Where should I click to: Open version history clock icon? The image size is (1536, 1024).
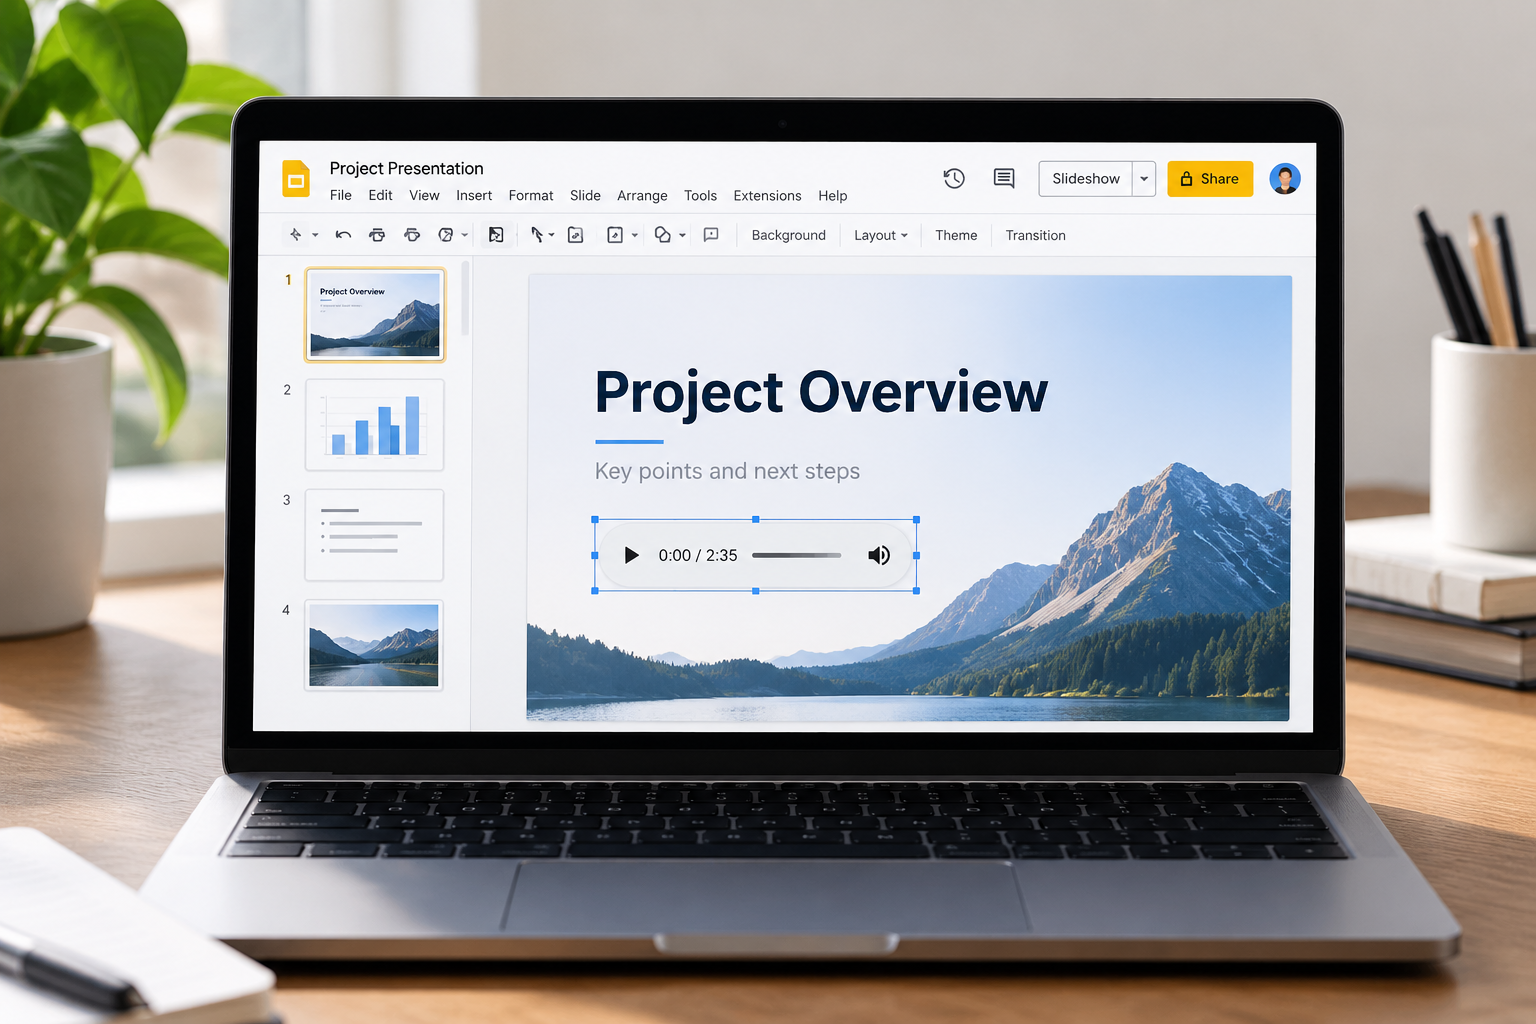[954, 178]
